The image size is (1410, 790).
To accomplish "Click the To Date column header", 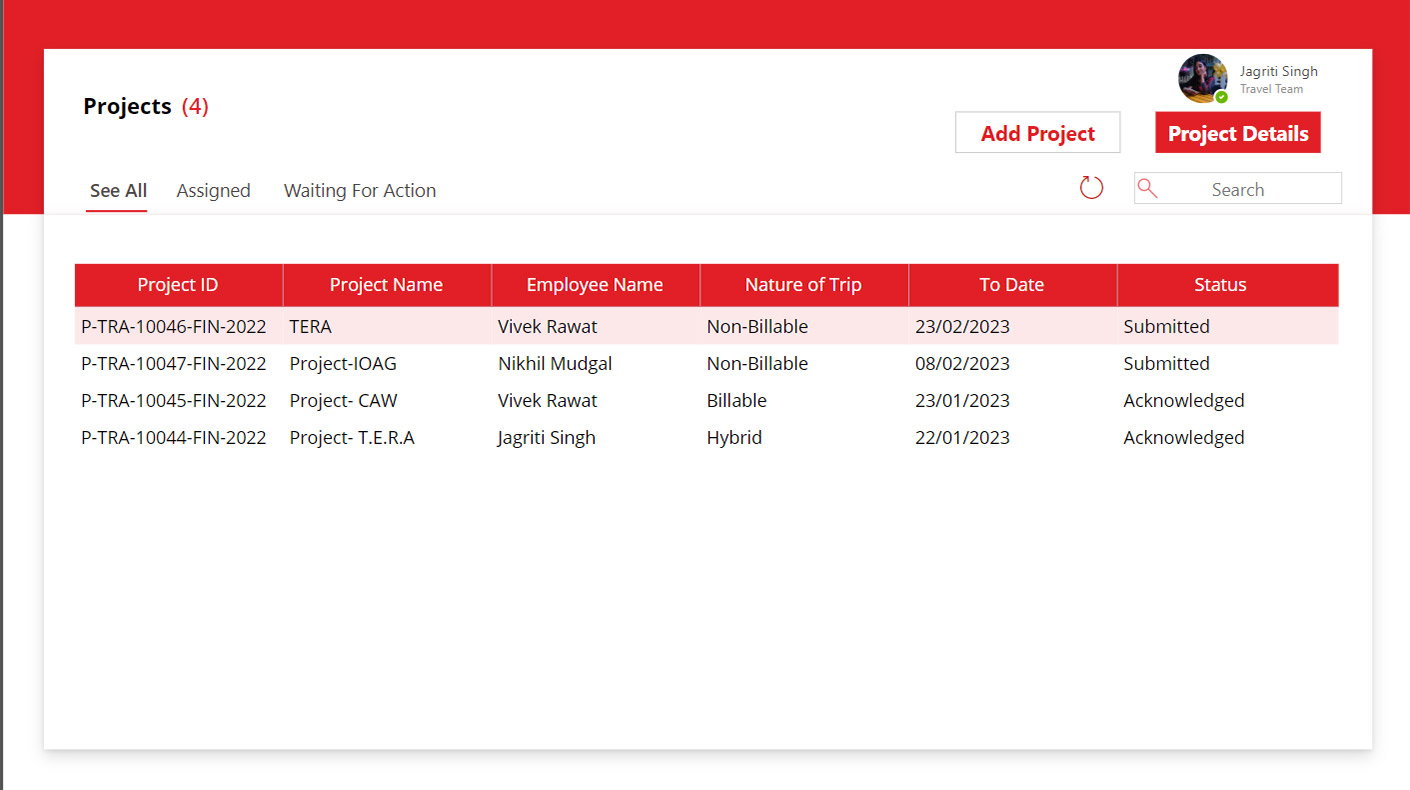I will point(1012,285).
